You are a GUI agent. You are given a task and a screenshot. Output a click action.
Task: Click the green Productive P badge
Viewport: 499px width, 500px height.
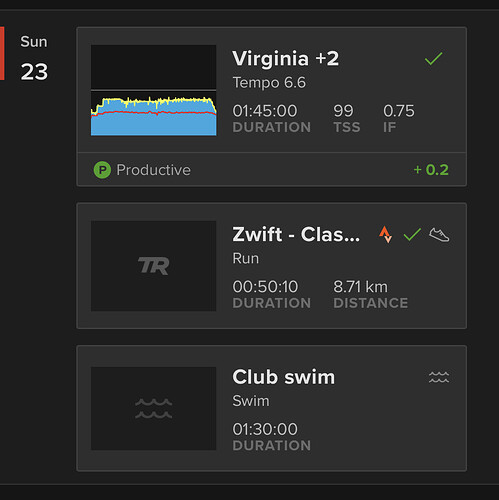102,170
